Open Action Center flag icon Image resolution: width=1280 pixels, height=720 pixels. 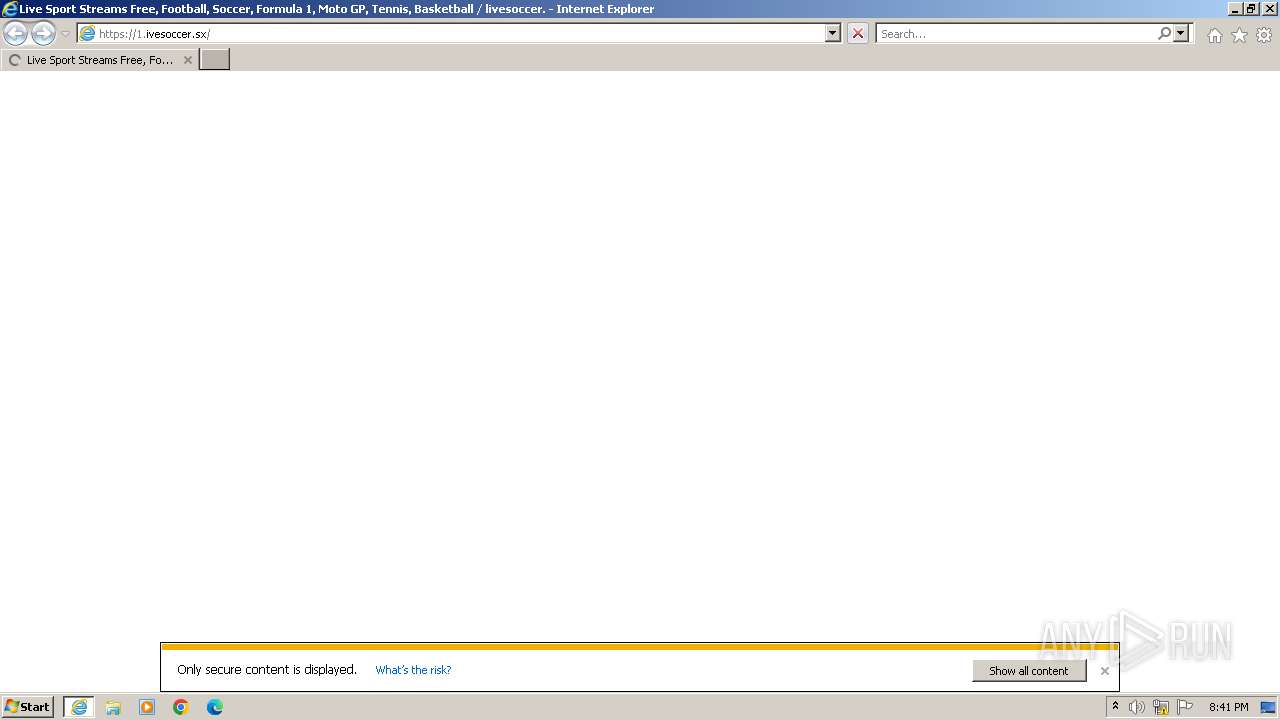coord(1185,707)
